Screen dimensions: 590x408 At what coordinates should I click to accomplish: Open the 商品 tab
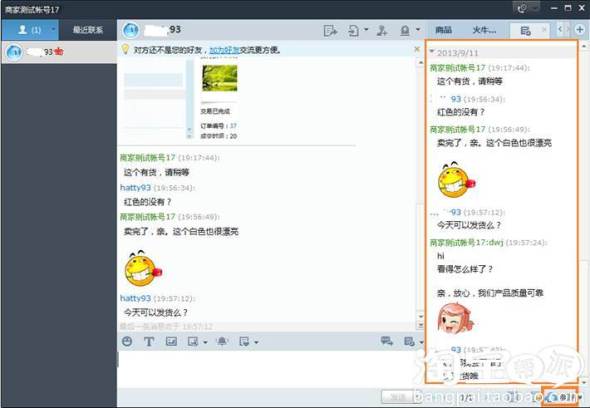coord(444,30)
